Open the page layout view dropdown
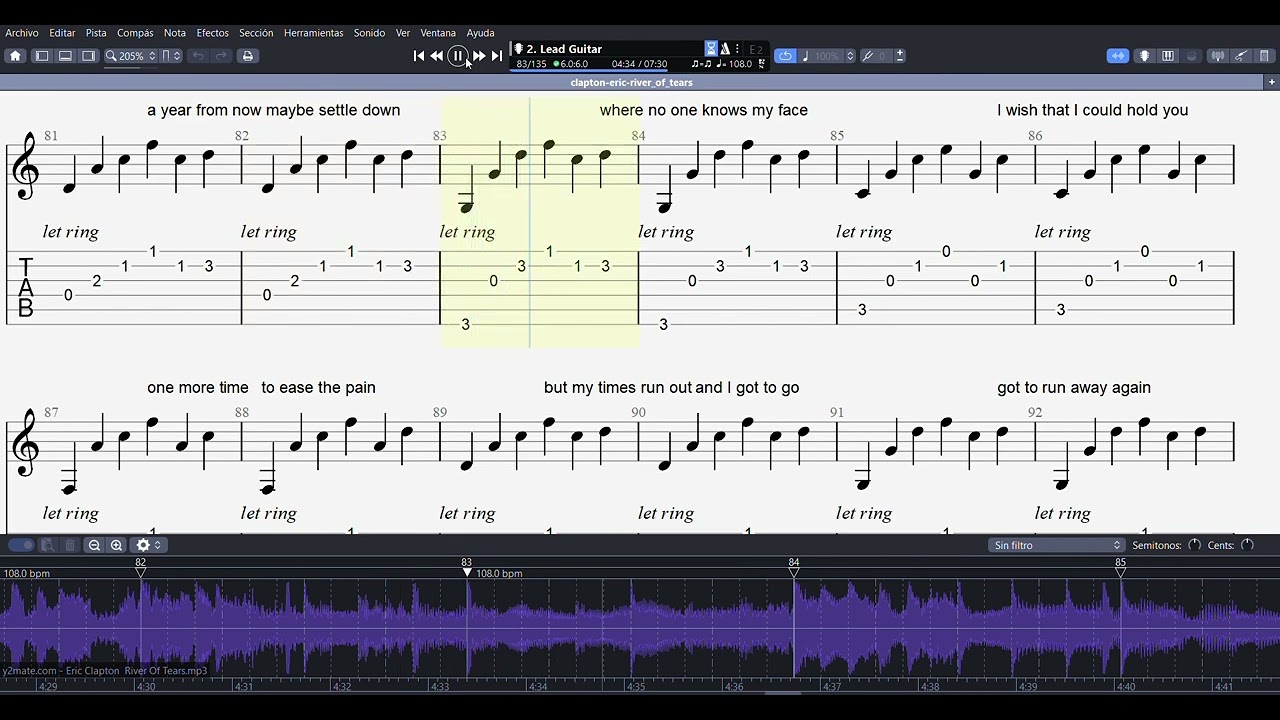This screenshot has height=720, width=1280. pos(171,56)
